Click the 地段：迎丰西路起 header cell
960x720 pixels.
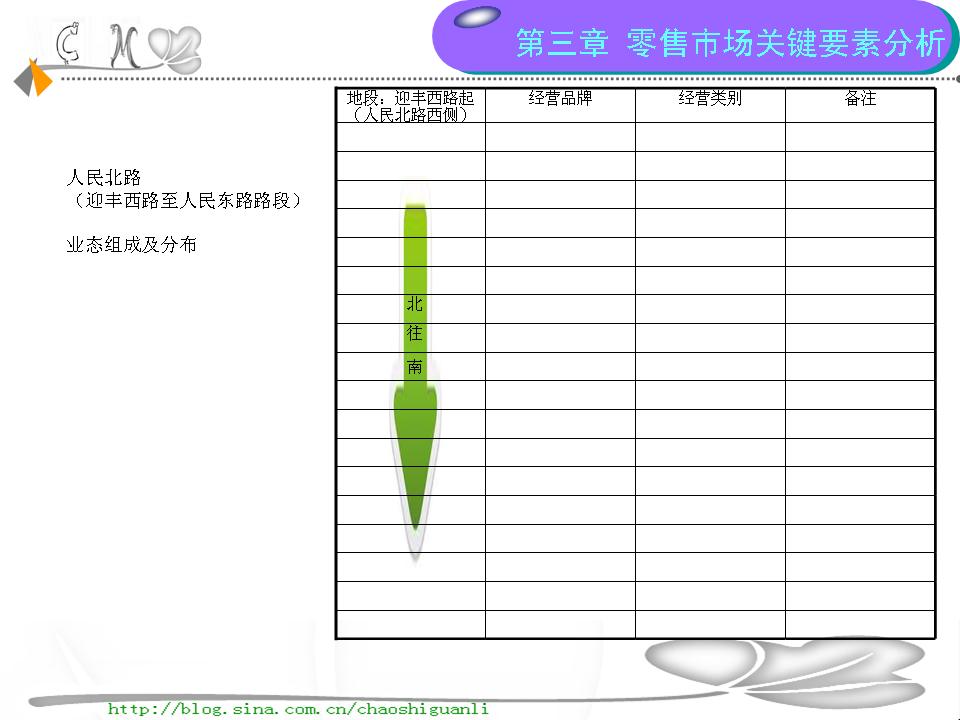[410, 106]
